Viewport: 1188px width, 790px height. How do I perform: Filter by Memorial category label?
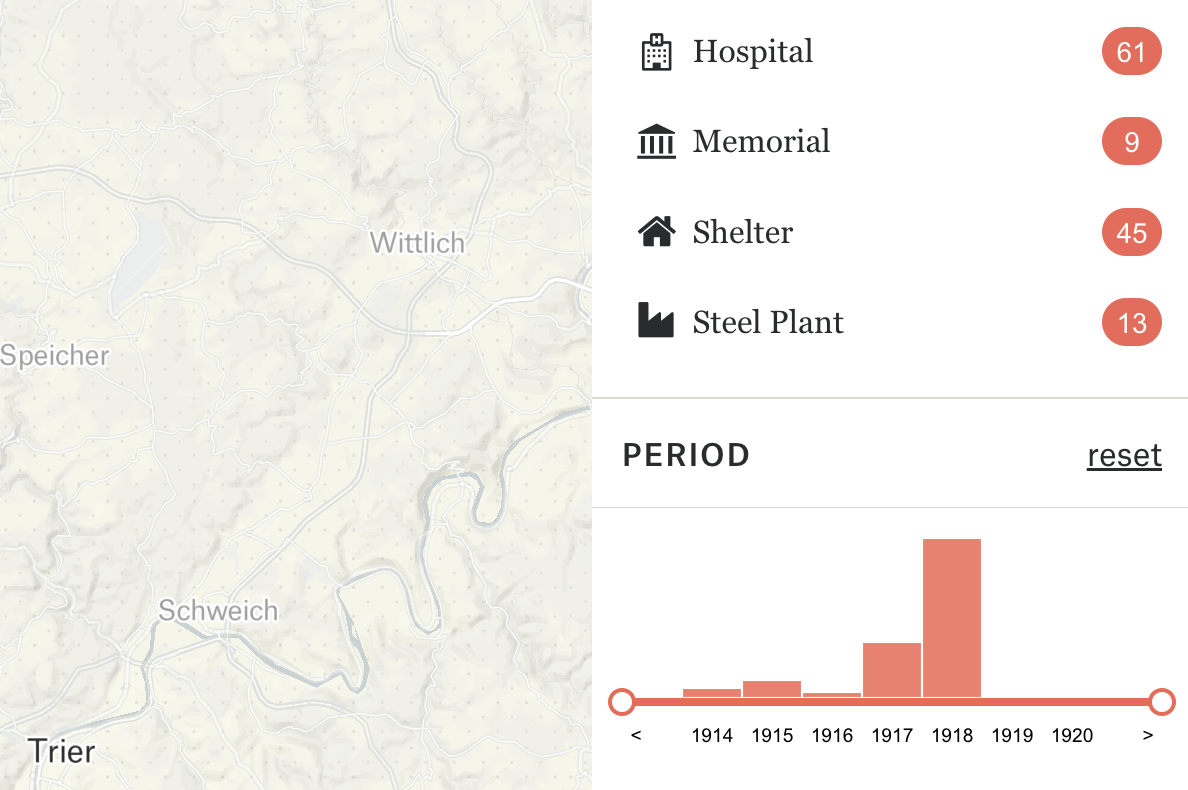[x=761, y=142]
